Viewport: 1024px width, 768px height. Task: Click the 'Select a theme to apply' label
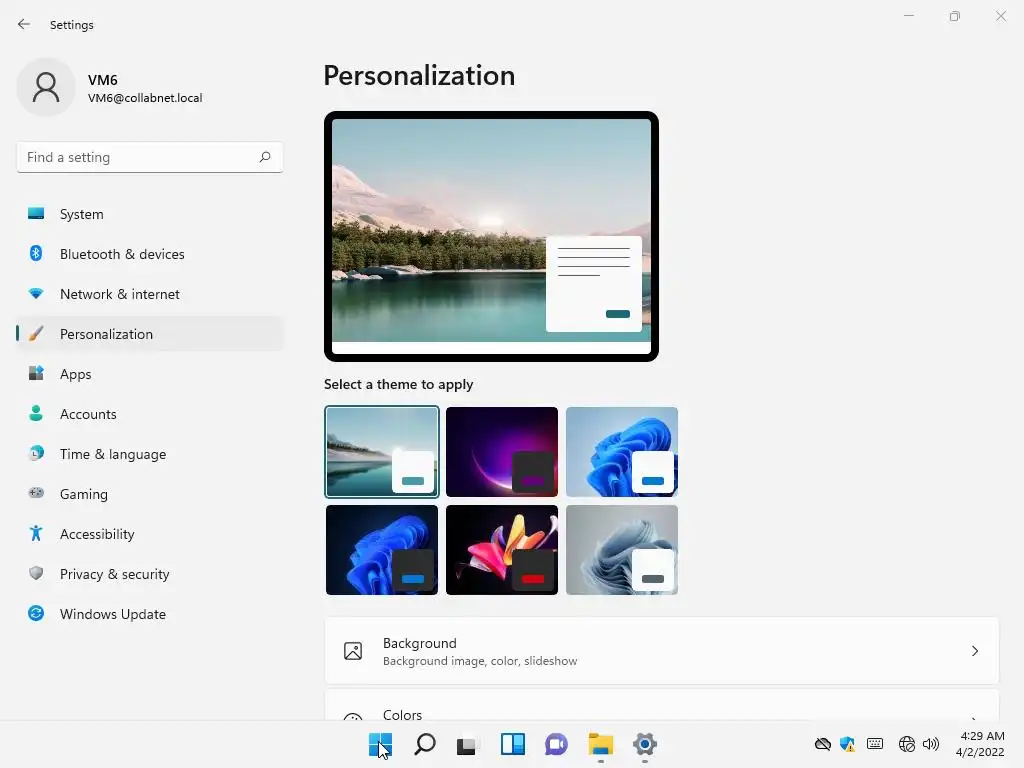pos(398,384)
